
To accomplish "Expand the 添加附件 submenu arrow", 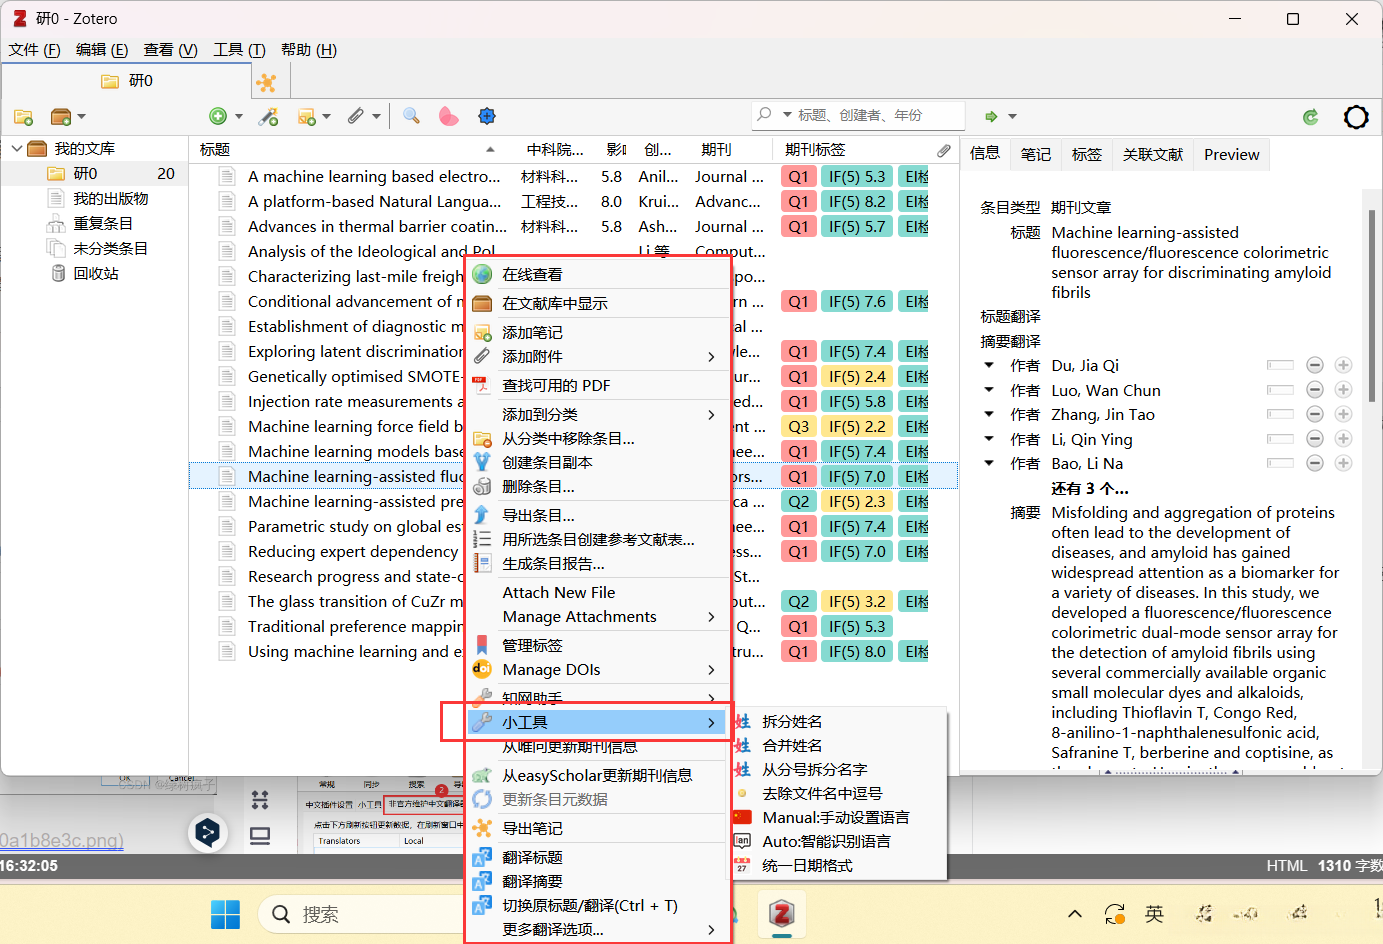I will click(x=711, y=357).
